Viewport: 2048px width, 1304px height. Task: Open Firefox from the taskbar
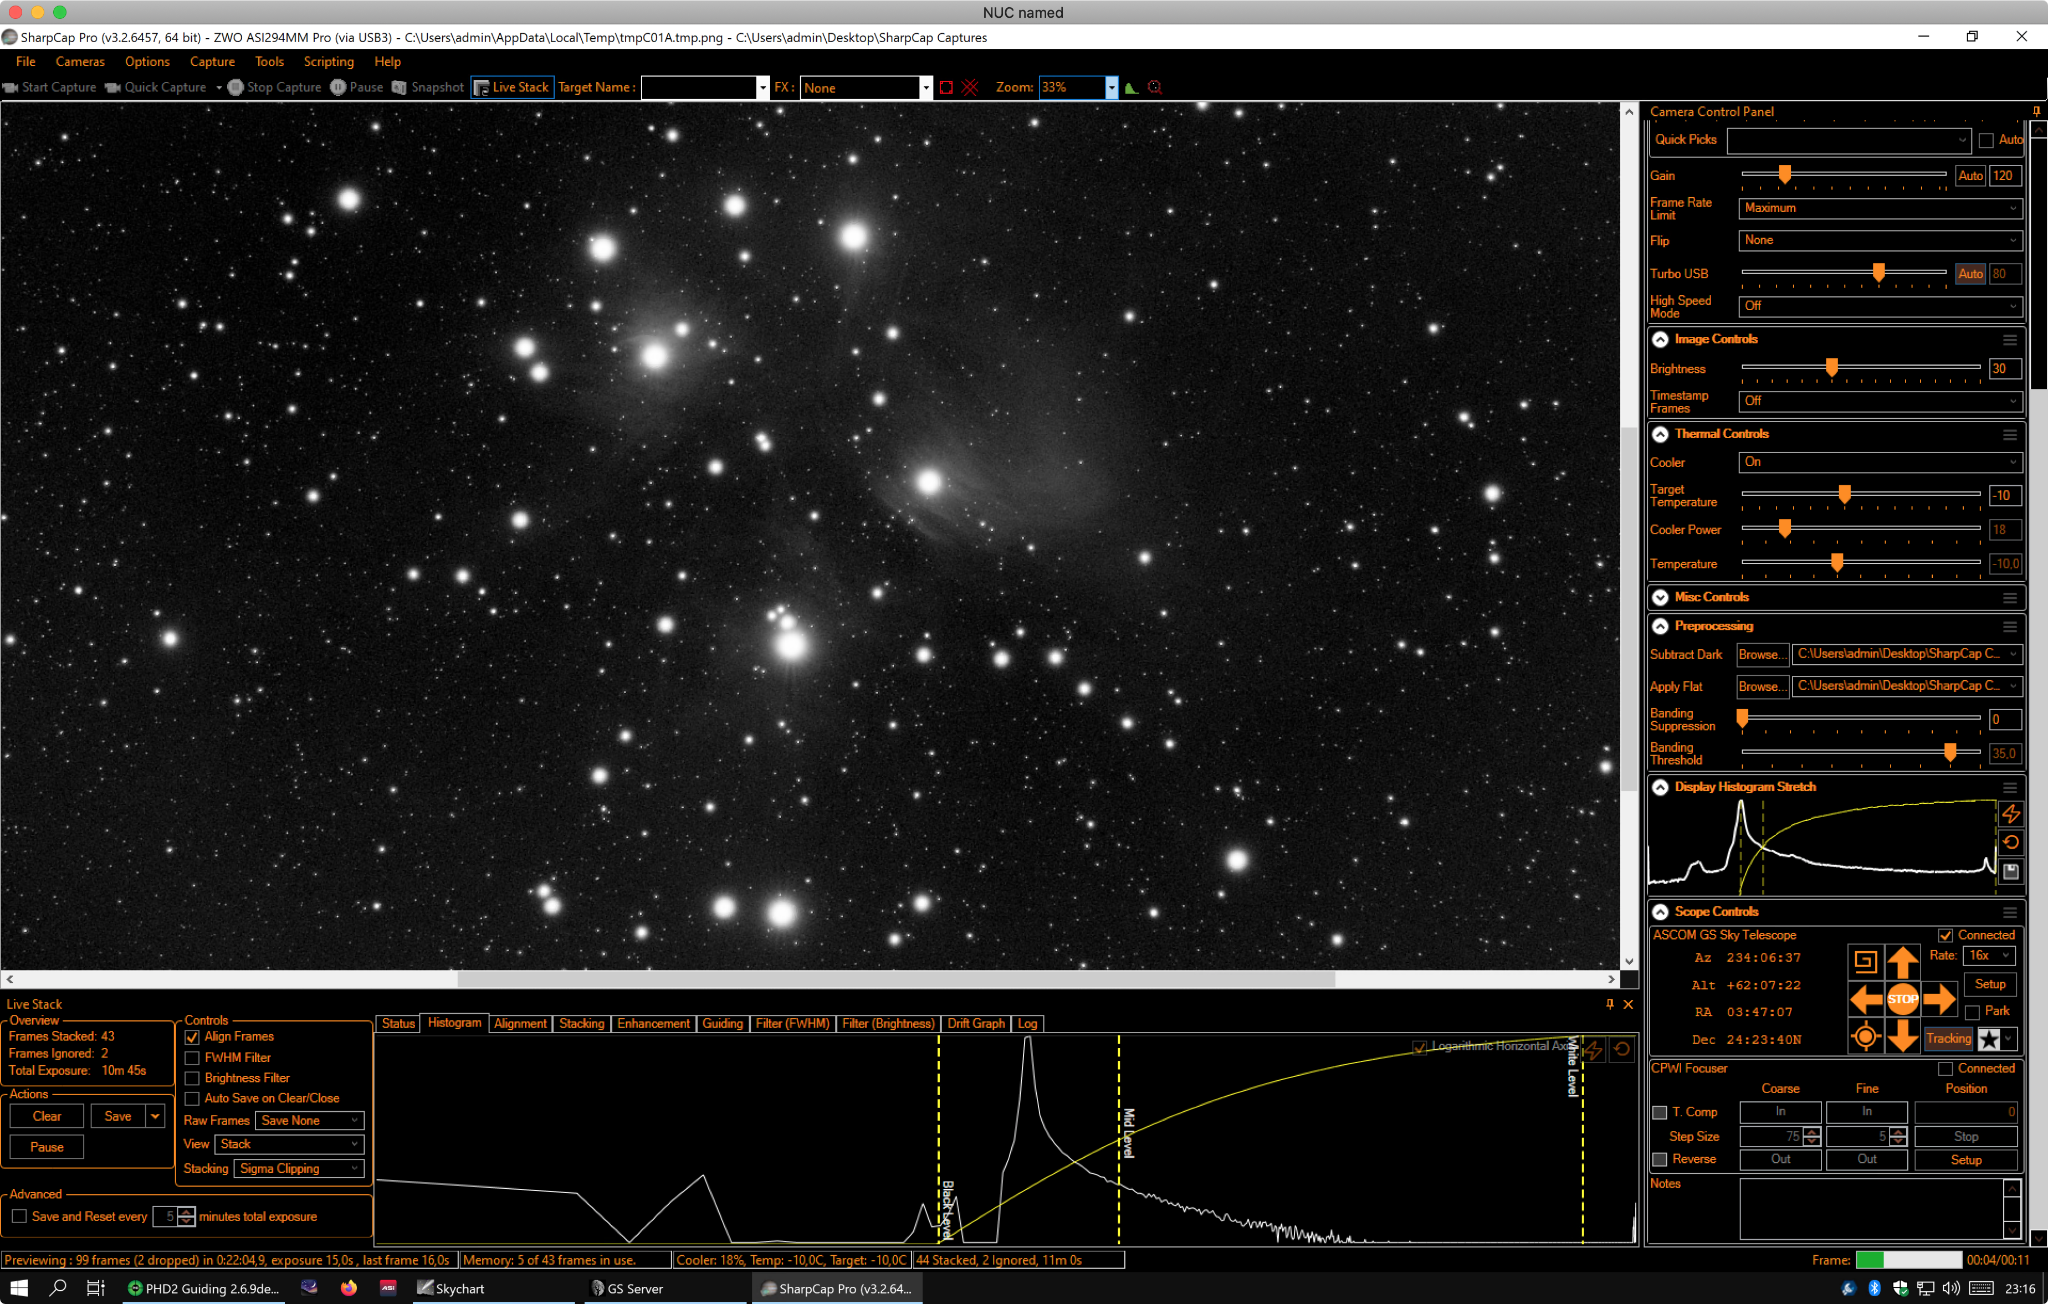(348, 1288)
